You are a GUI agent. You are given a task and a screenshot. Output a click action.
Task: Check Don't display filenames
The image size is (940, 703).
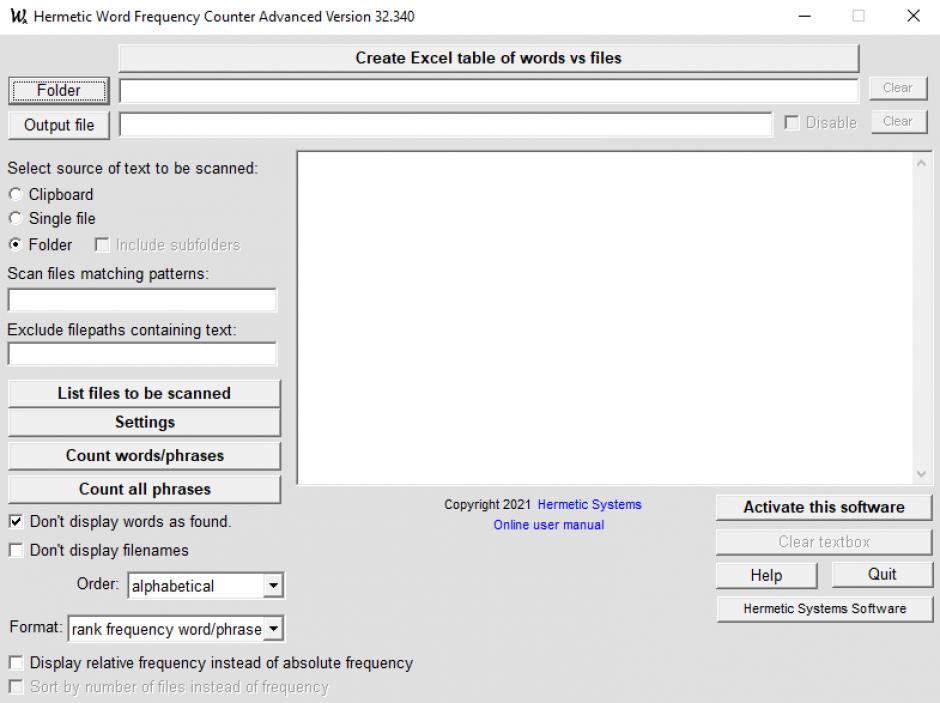(16, 550)
